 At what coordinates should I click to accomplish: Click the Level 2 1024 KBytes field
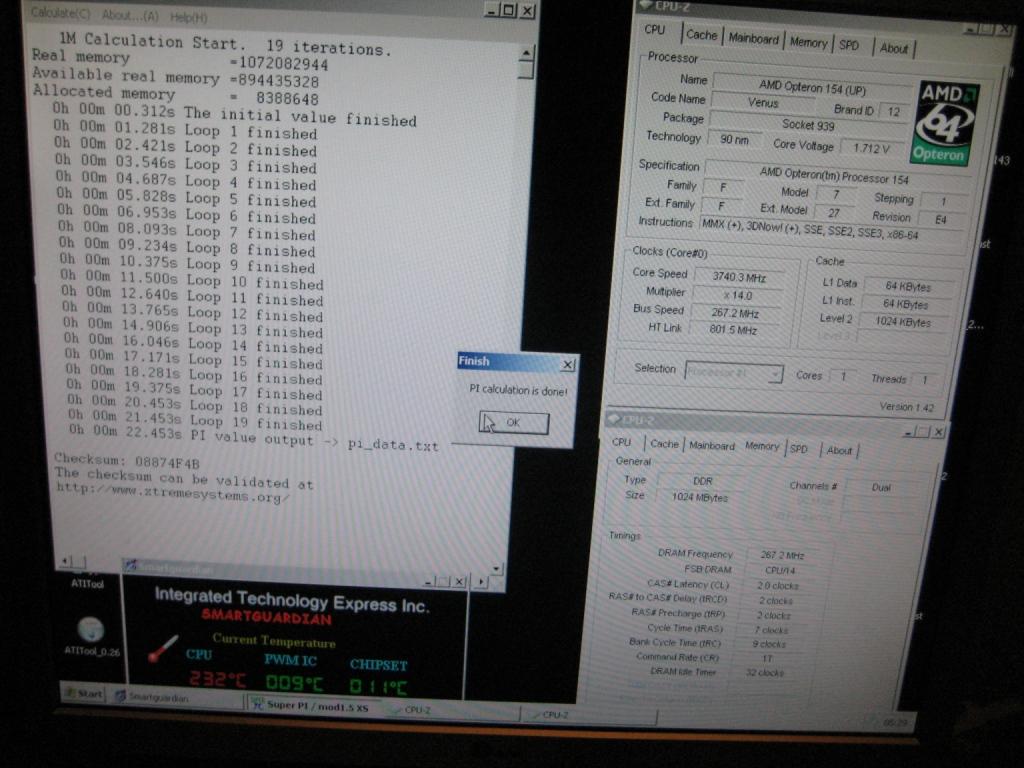pos(903,321)
